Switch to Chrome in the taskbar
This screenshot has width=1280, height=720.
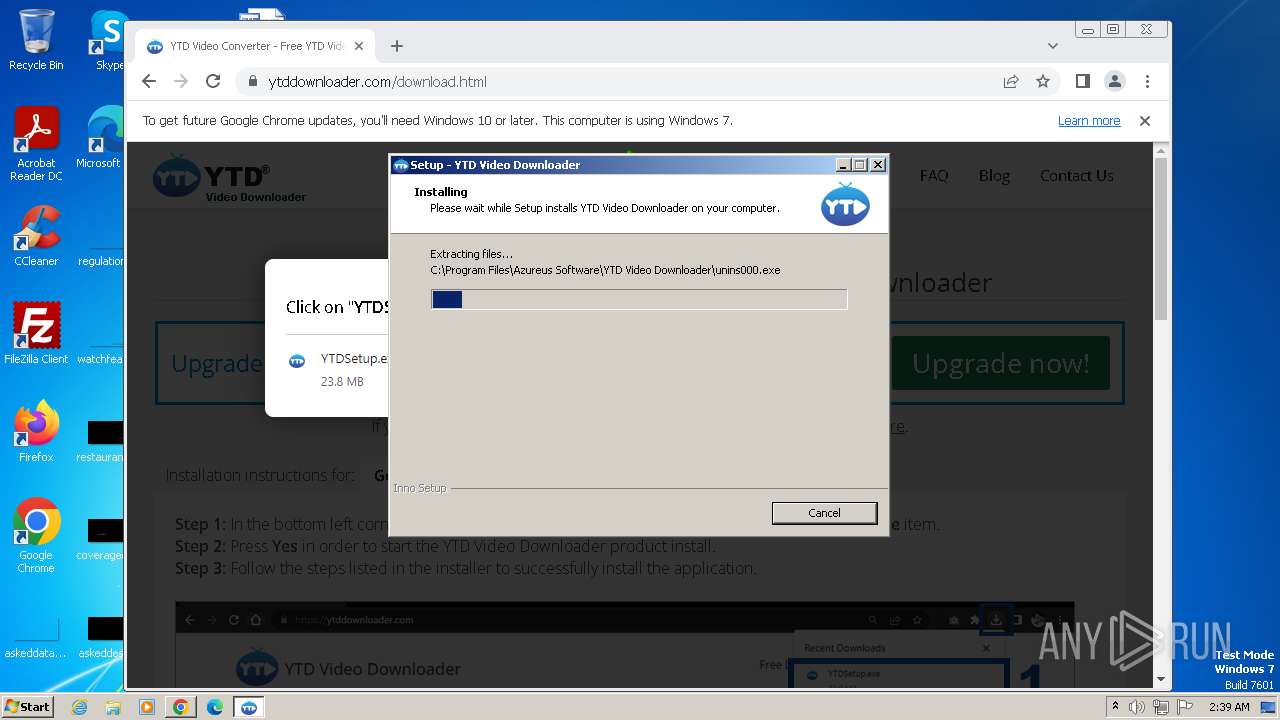(181, 707)
